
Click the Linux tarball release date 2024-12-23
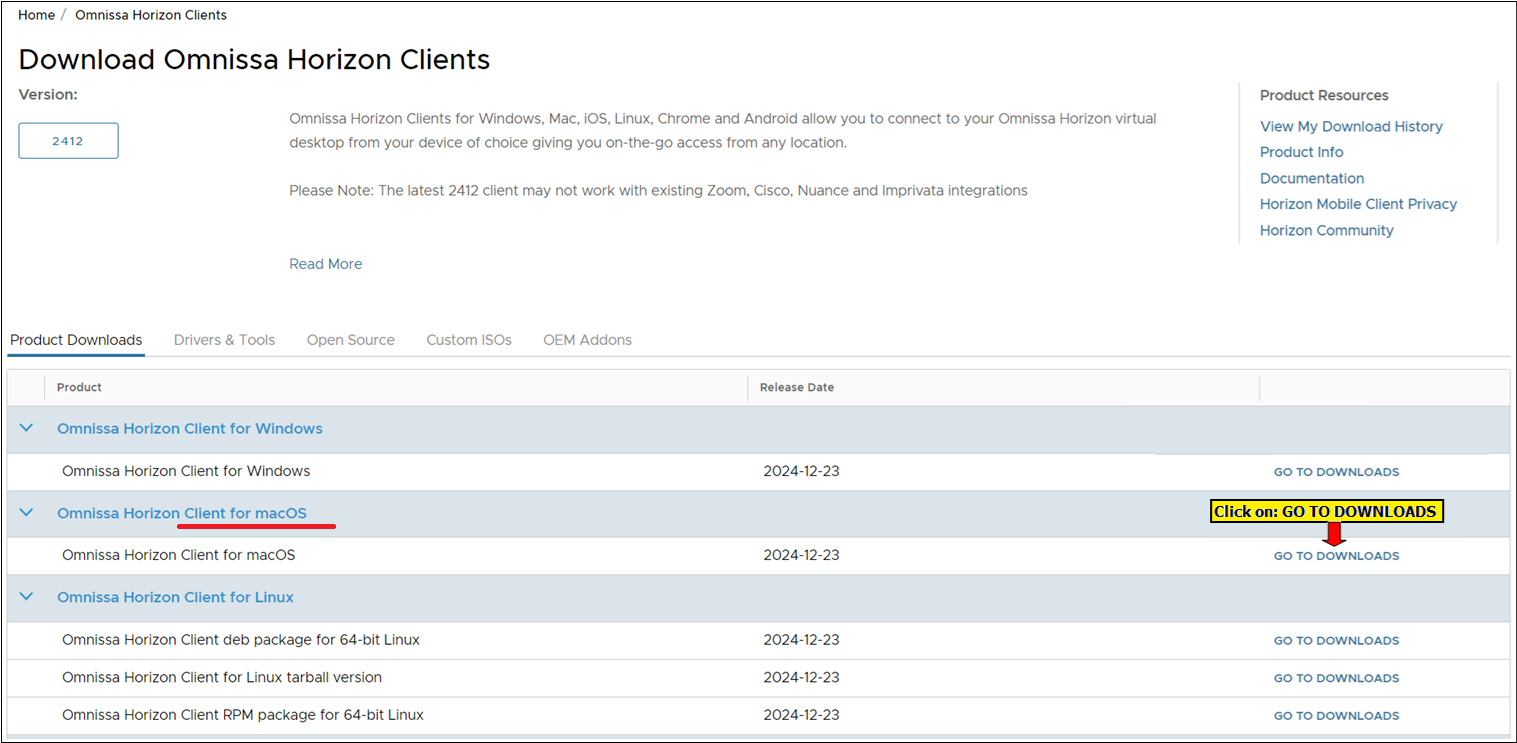pyautogui.click(x=801, y=677)
